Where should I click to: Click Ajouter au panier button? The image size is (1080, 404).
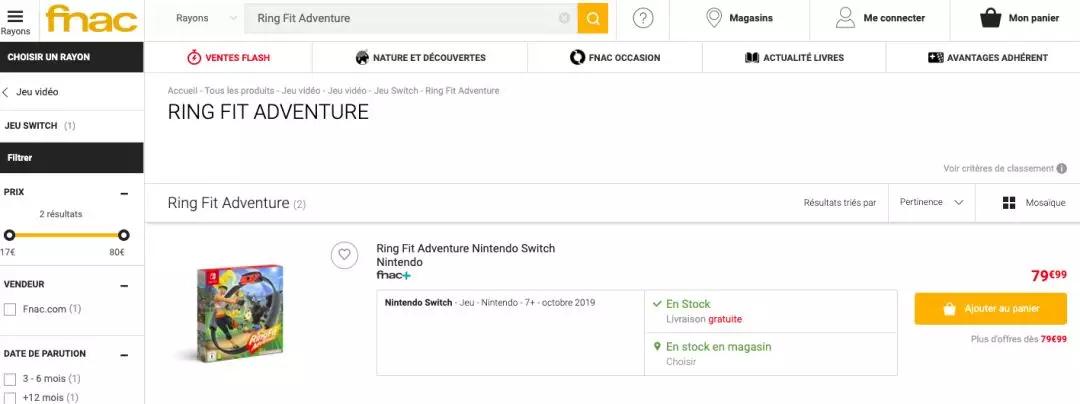pos(990,309)
